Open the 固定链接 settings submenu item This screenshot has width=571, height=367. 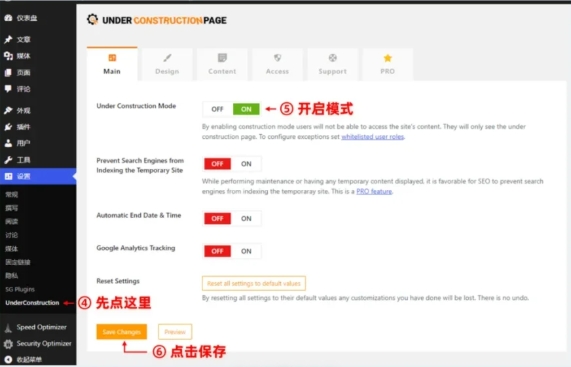click(x=17, y=262)
